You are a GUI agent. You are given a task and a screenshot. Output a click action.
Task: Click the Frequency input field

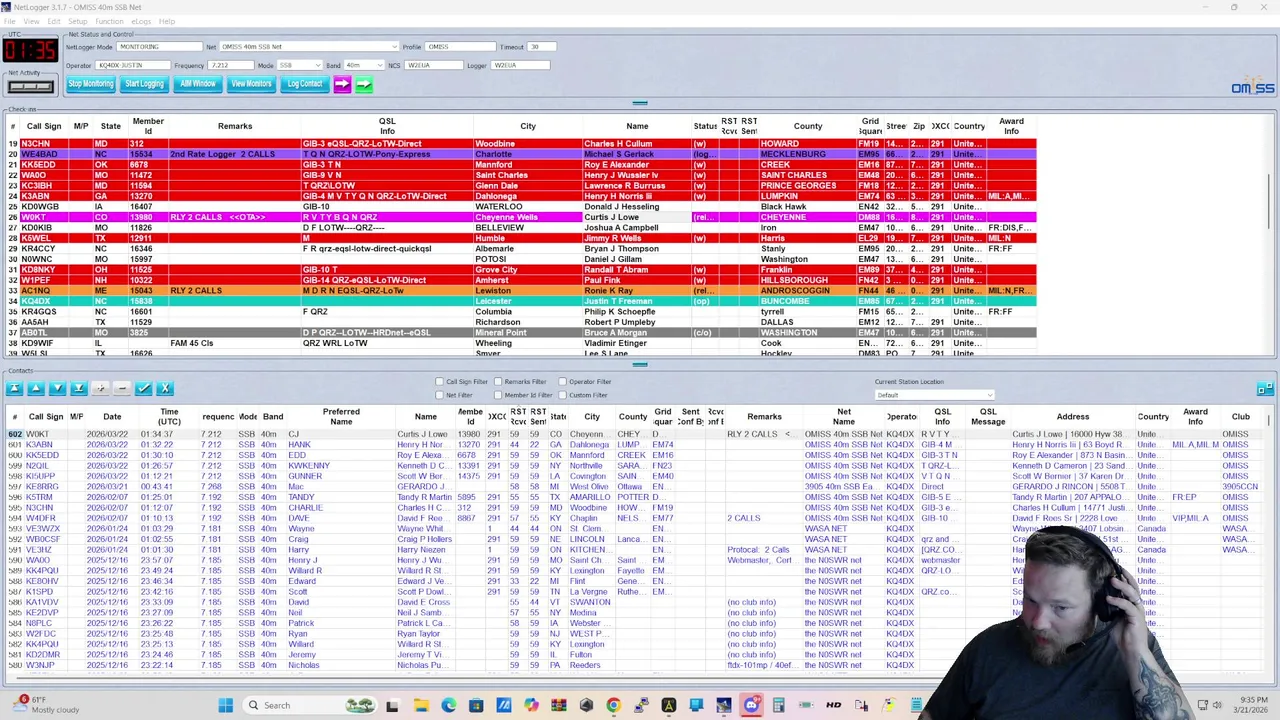click(230, 65)
